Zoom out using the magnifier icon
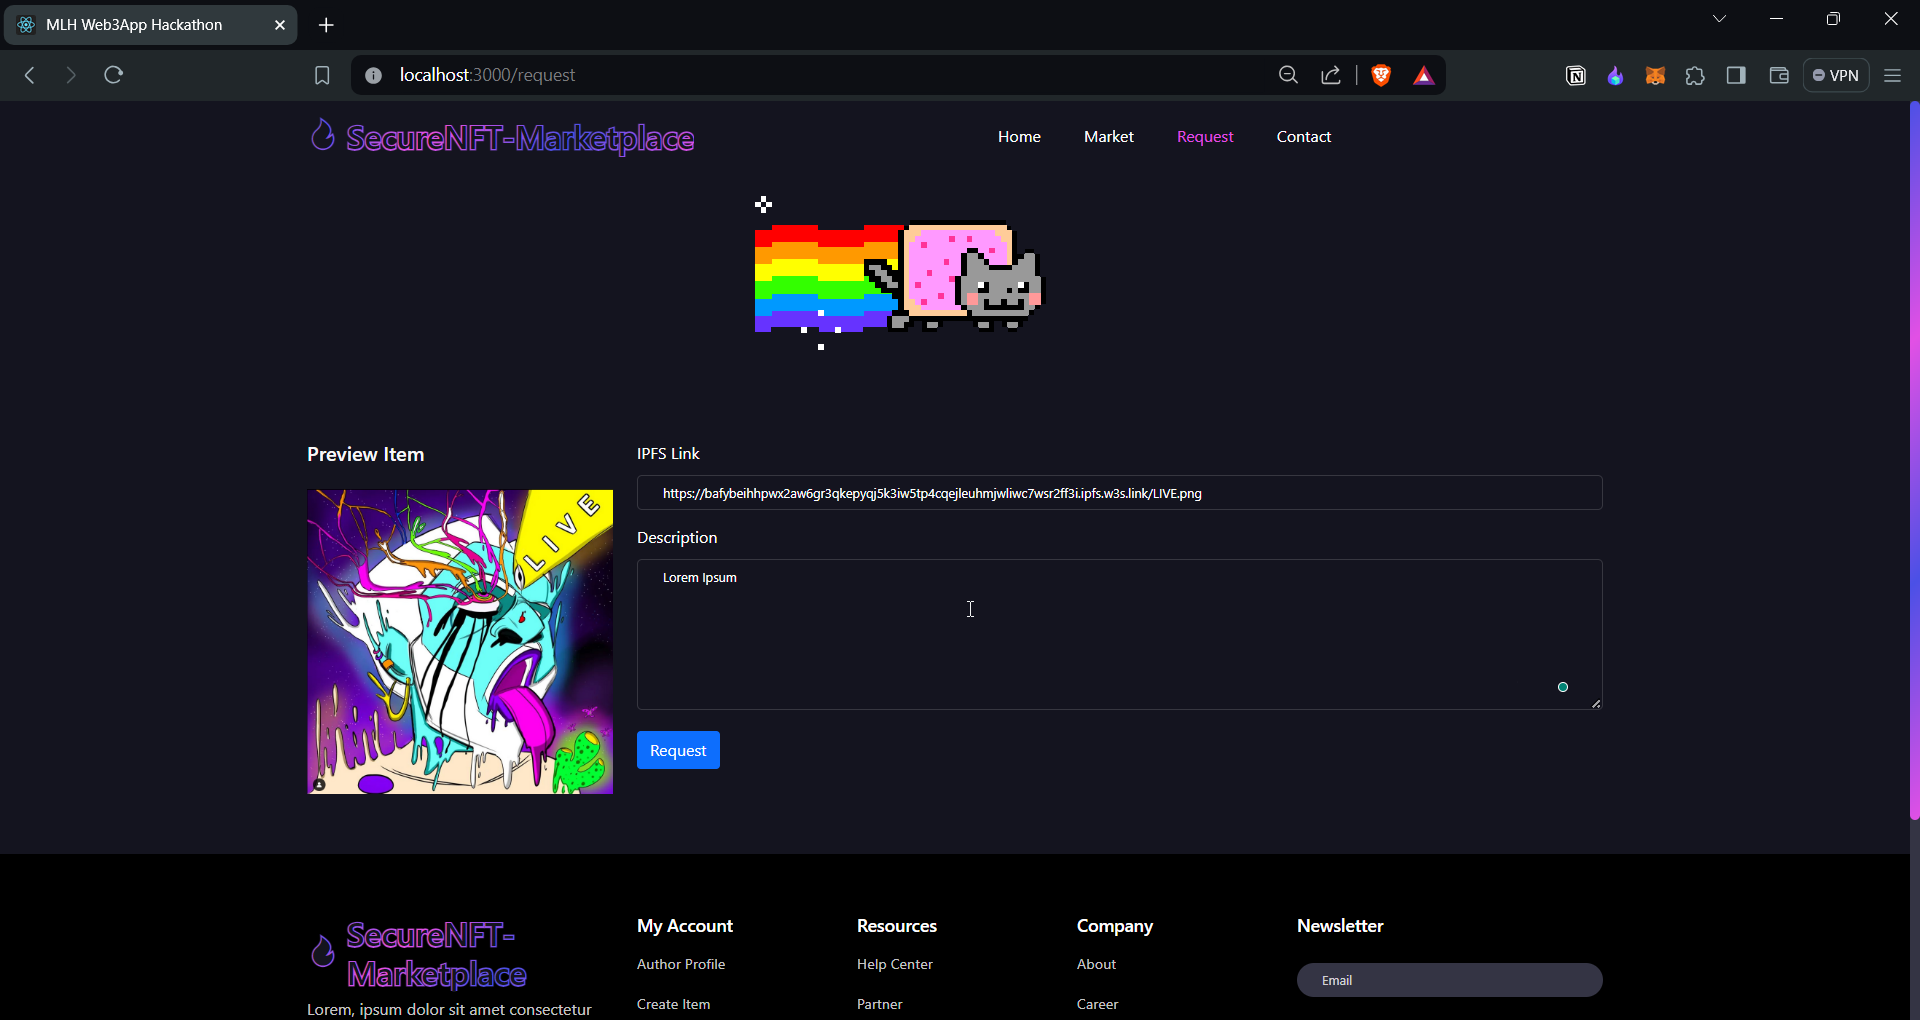 (1288, 75)
